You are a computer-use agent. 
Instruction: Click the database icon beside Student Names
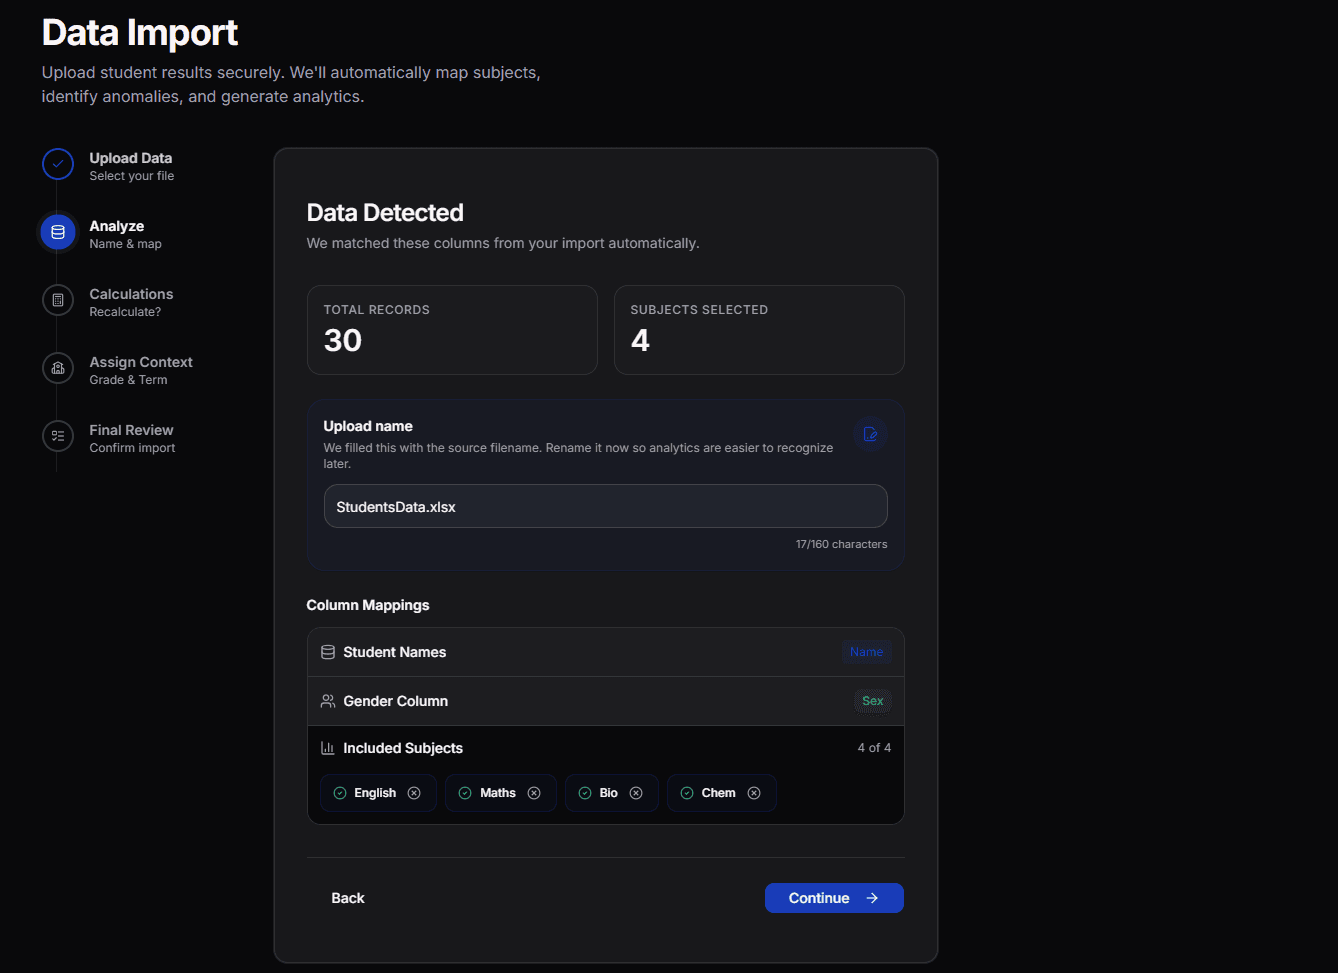[x=328, y=652]
